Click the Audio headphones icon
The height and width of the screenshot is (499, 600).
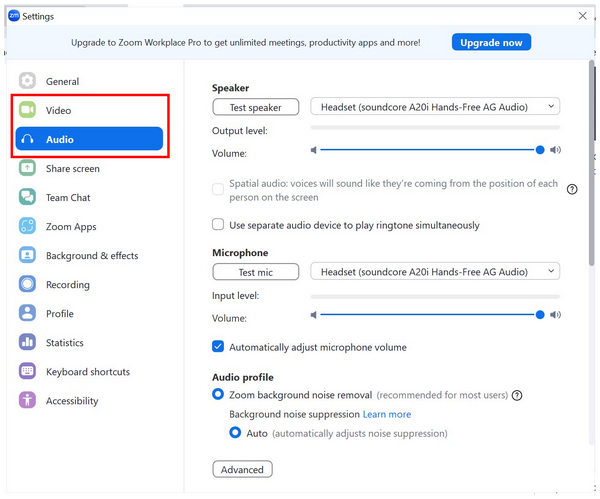[27, 139]
